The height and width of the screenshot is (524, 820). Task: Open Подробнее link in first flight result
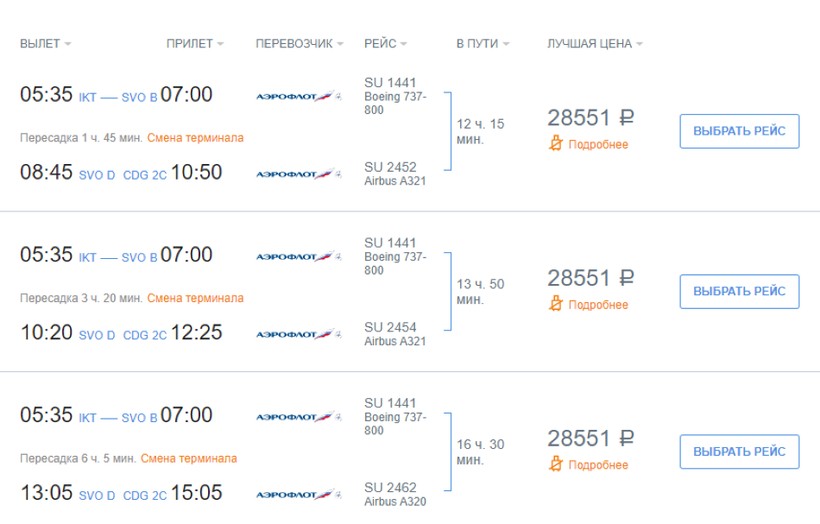[x=598, y=144]
